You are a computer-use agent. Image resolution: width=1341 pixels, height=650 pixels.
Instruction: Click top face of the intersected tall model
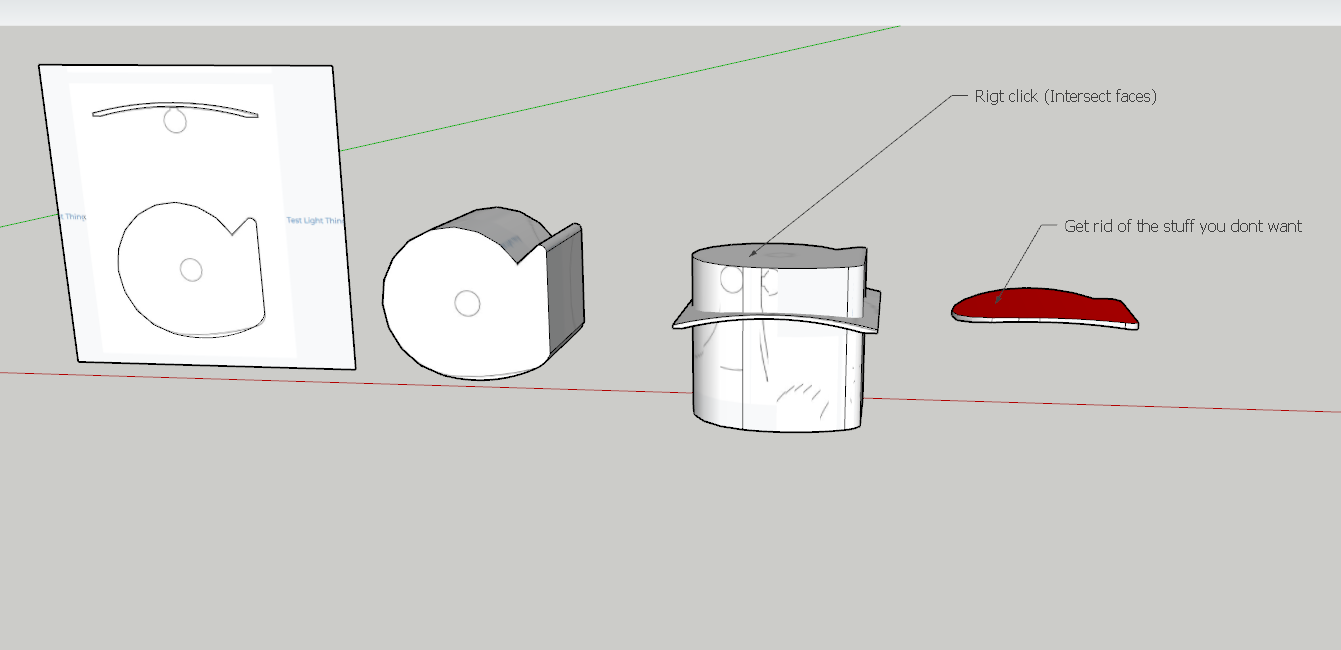800,257
